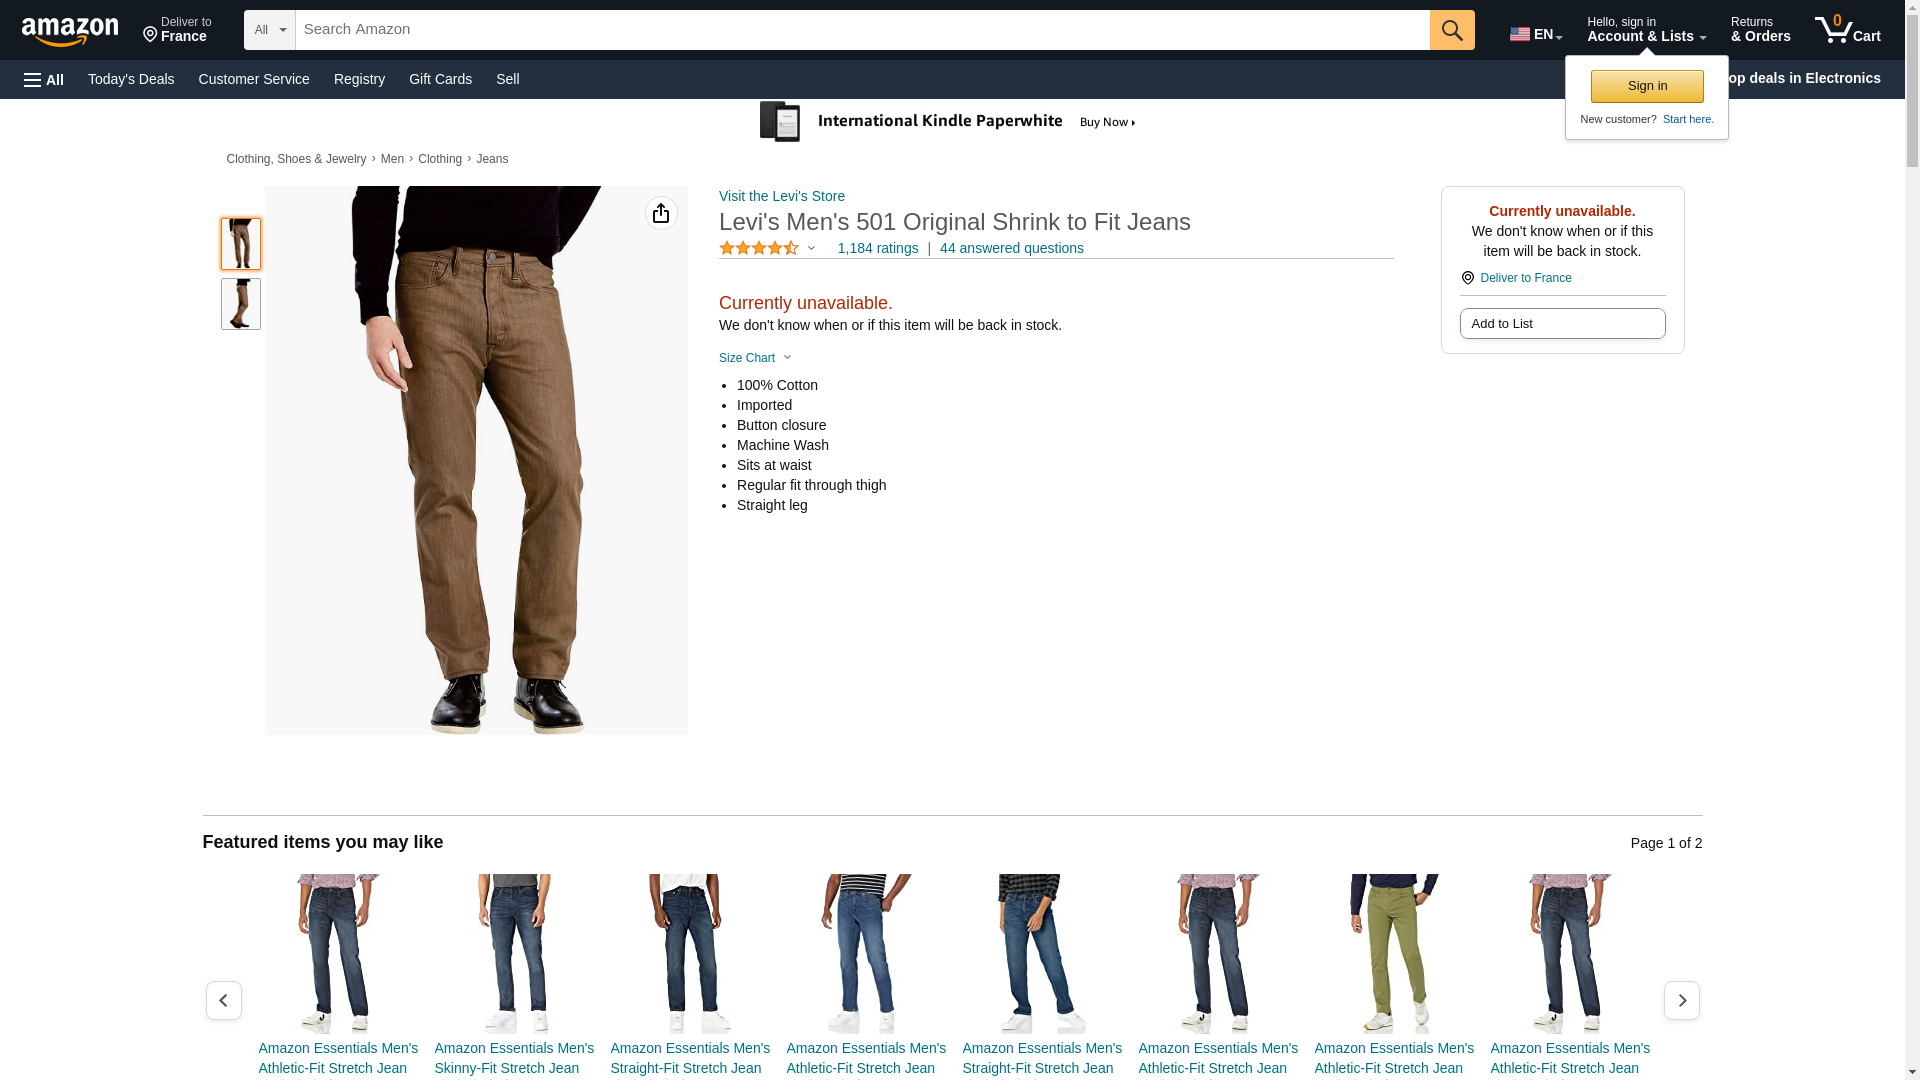Click the magnifying glass search button

point(1452,30)
